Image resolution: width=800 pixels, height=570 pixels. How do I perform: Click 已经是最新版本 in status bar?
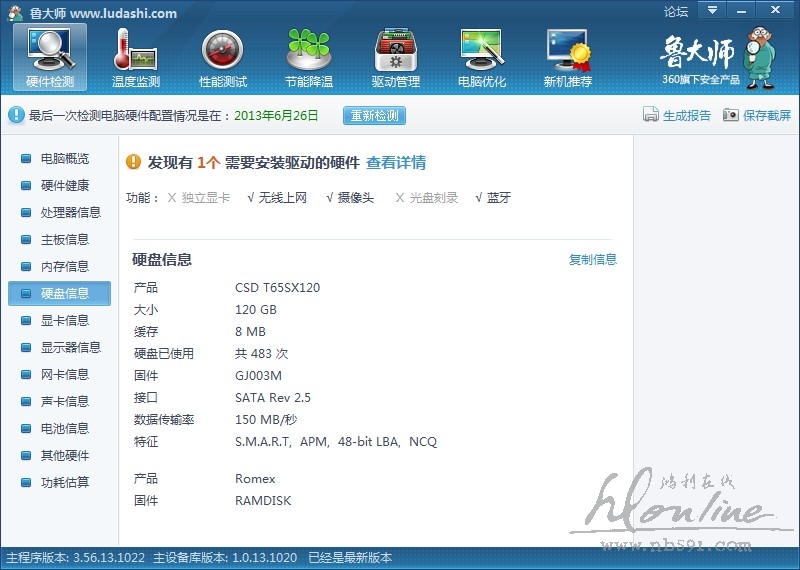[350, 558]
